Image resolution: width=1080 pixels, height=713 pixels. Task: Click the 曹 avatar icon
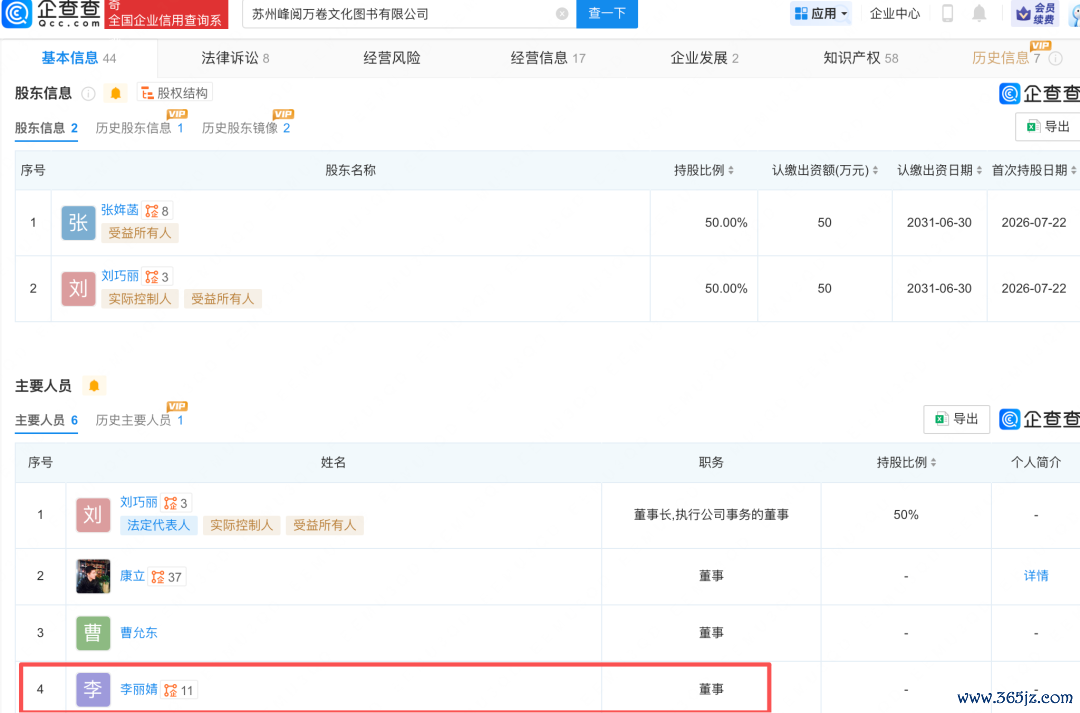click(x=93, y=632)
